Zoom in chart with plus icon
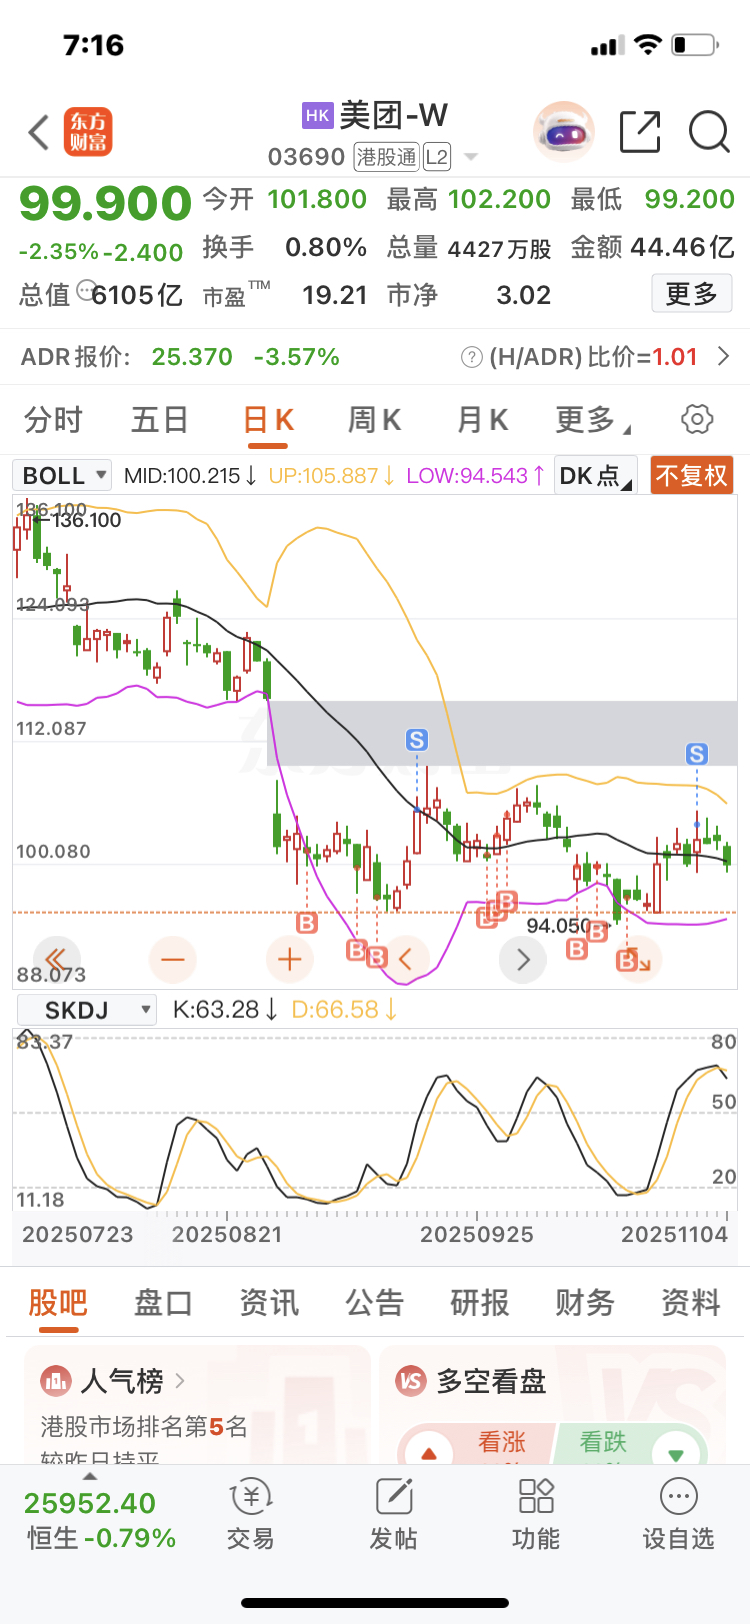The image size is (750, 1624). [x=290, y=960]
